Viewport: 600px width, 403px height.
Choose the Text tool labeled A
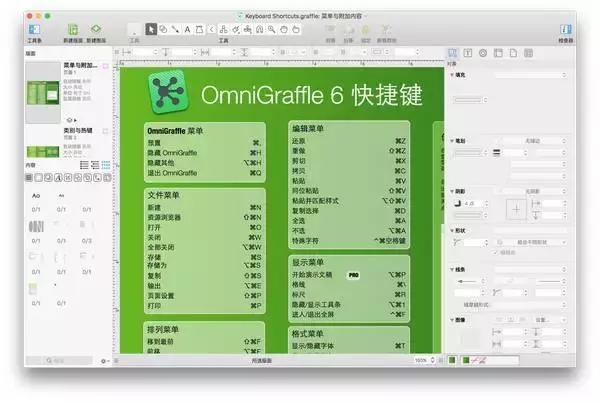point(188,29)
